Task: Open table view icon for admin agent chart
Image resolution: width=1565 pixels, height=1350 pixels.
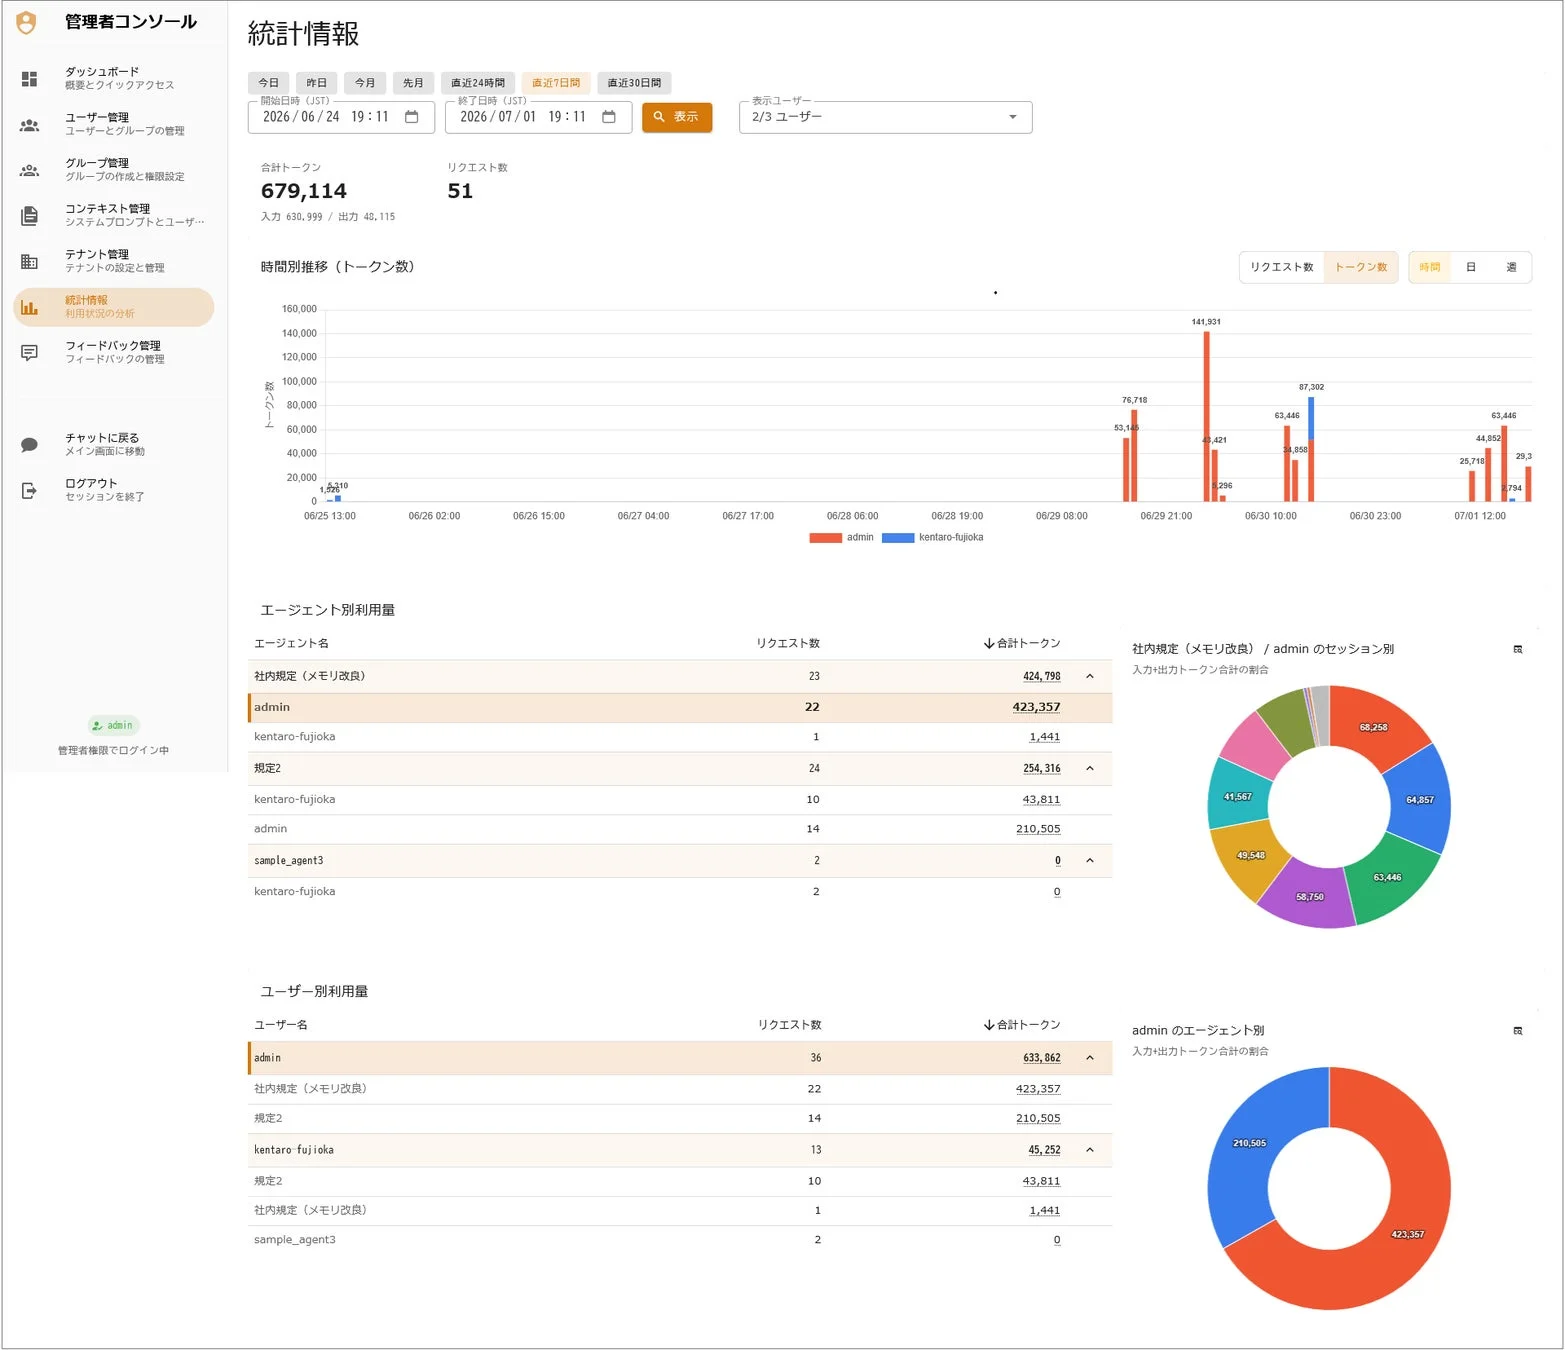Action: click(x=1518, y=1031)
